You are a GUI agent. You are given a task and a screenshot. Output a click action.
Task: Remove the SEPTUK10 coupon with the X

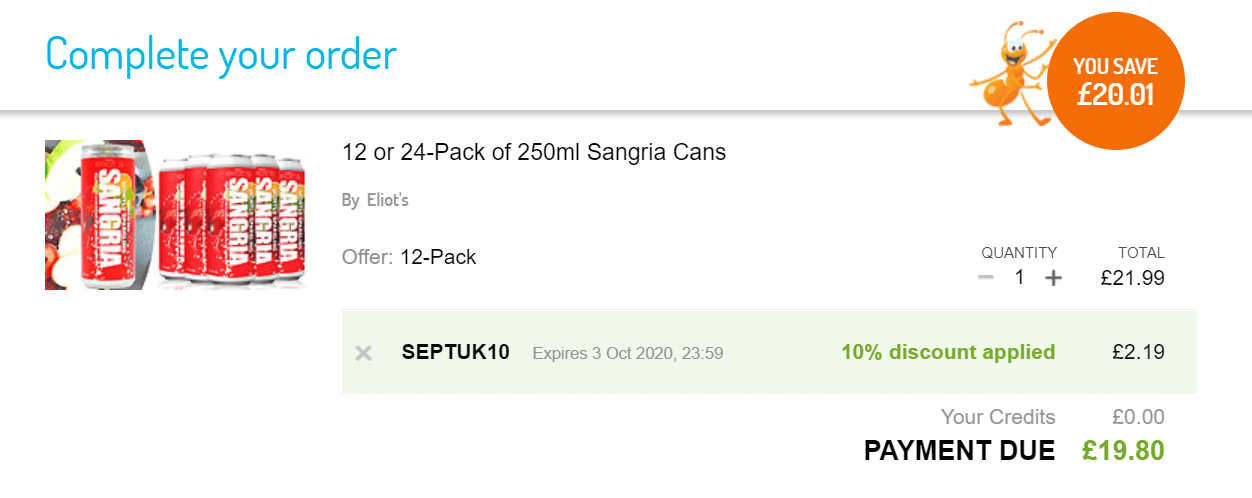[364, 352]
